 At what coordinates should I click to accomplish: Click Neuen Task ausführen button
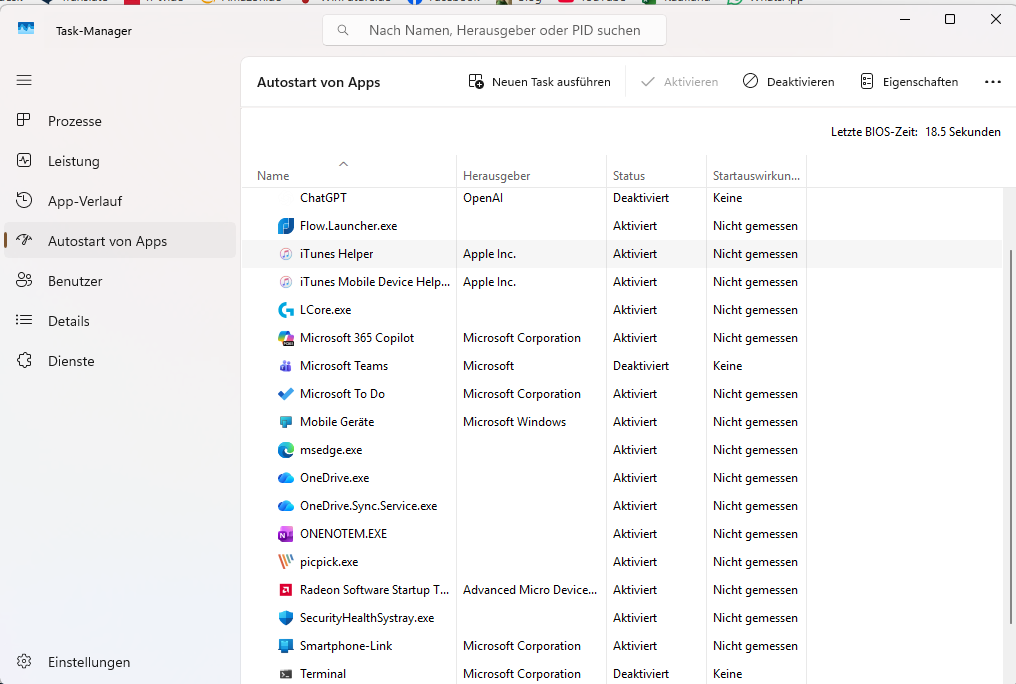point(539,82)
